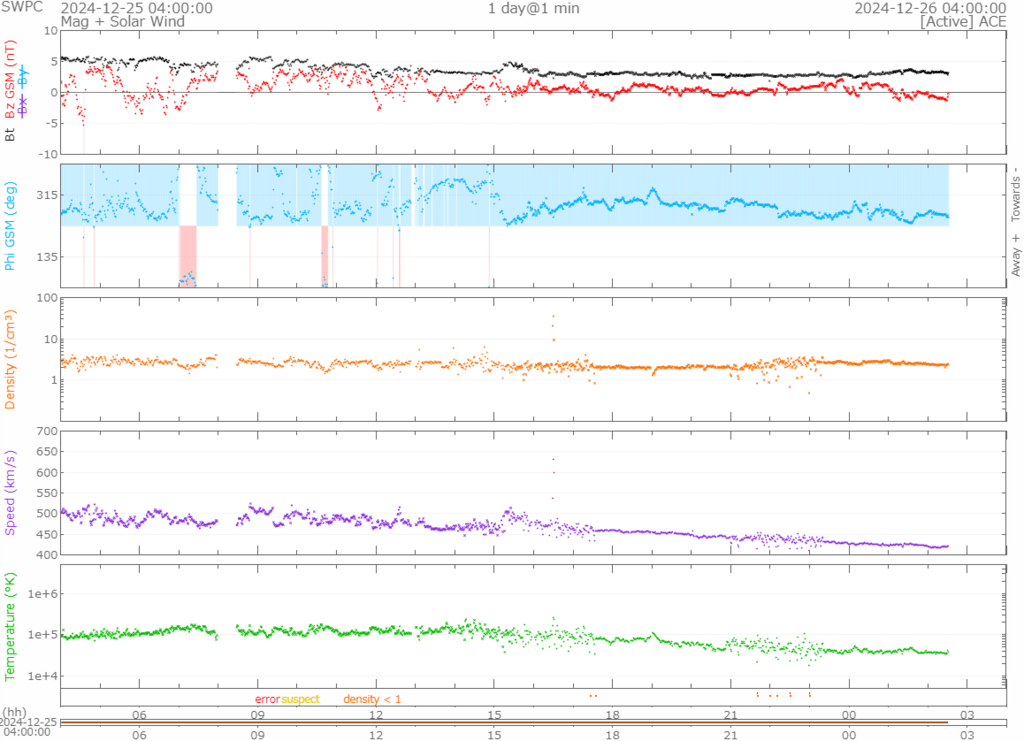Click the SWPC label in top-left corner
The height and width of the screenshot is (741, 1024).
pos(21,8)
